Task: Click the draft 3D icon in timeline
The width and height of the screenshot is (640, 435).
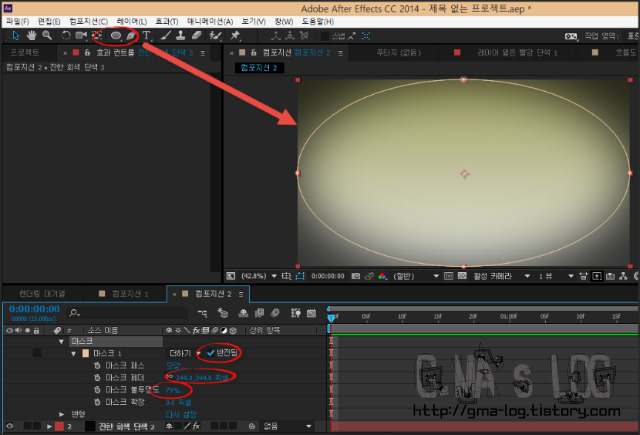Action: click(223, 313)
